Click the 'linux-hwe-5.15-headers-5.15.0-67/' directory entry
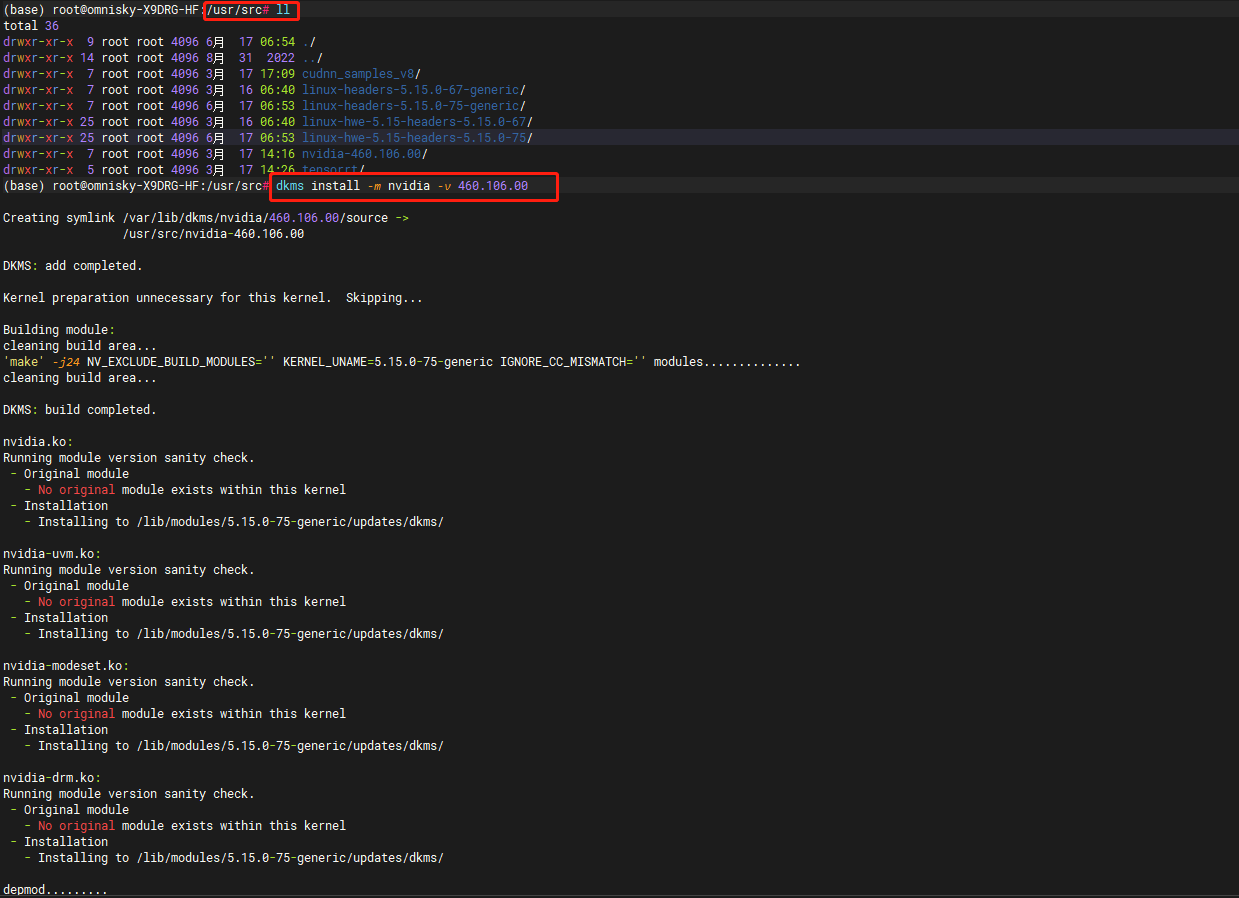The height and width of the screenshot is (898, 1239). click(417, 122)
